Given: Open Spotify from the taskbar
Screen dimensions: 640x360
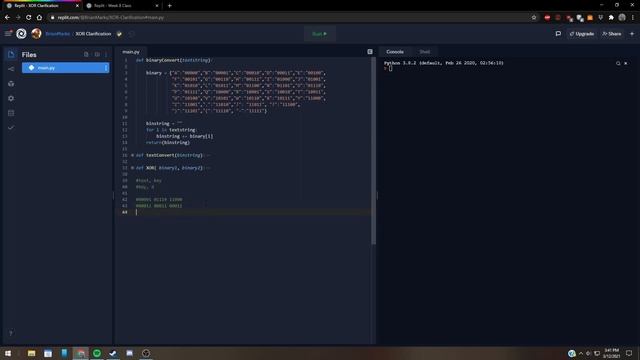Looking at the screenshot, I should point(97,353).
